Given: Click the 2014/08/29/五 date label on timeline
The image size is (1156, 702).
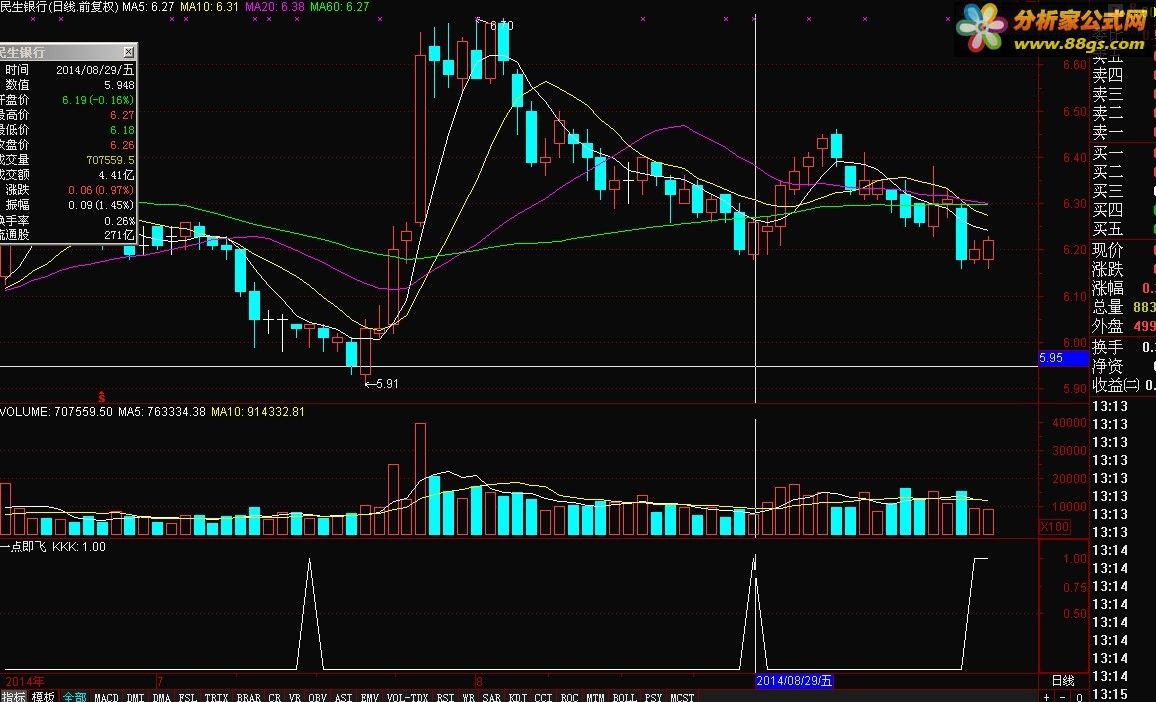Looking at the screenshot, I should (x=794, y=680).
